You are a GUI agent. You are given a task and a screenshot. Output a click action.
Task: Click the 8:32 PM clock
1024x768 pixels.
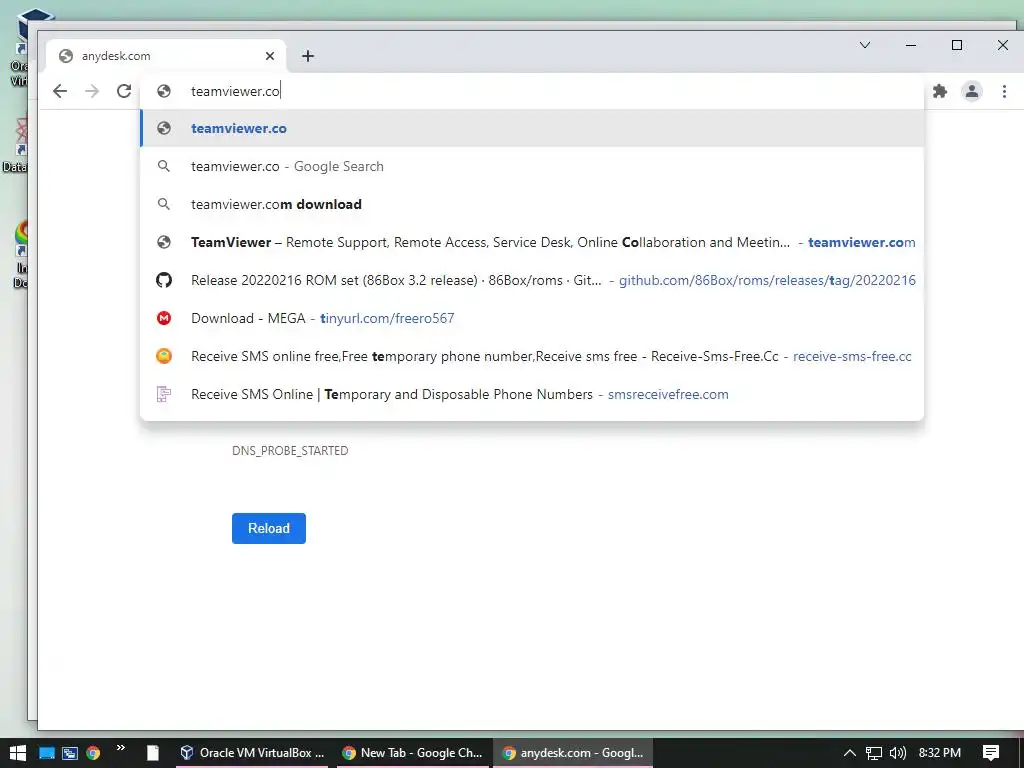pyautogui.click(x=940, y=753)
